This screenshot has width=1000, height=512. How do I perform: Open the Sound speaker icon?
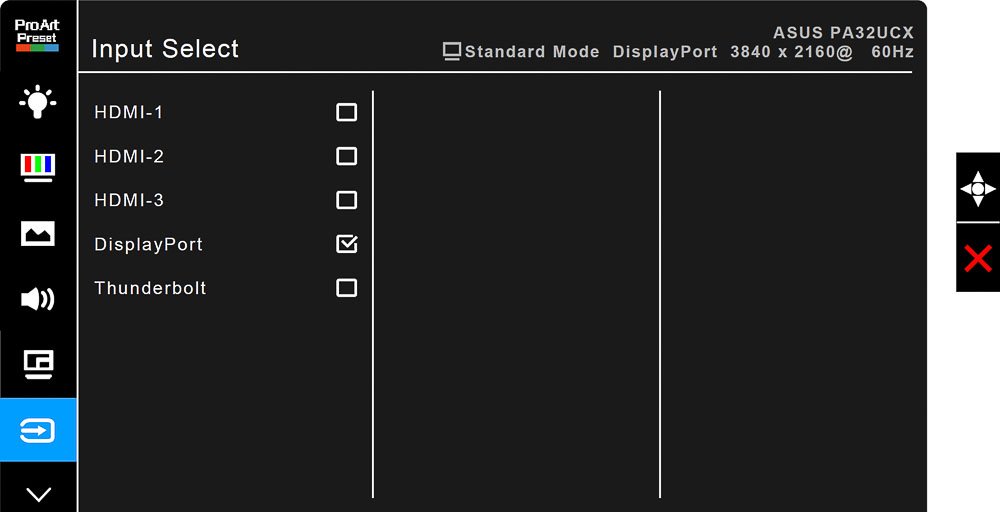38,299
